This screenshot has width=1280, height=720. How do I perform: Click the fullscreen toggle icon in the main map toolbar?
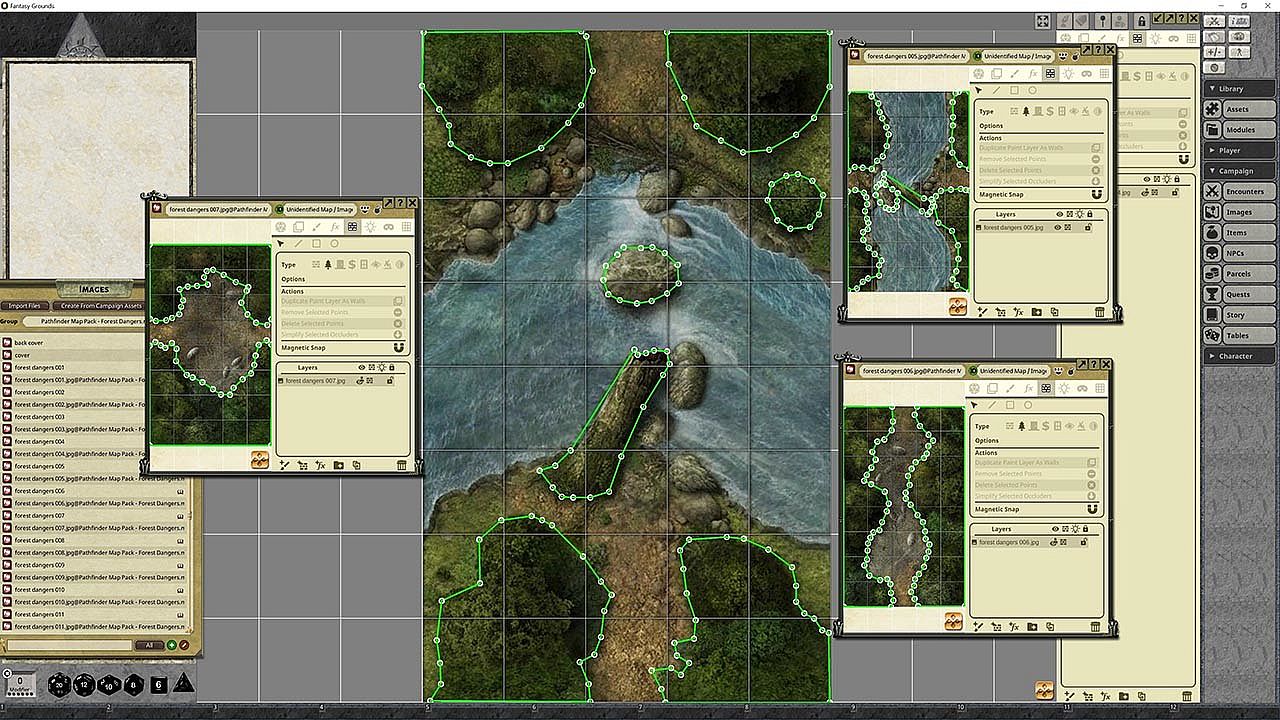point(1043,20)
